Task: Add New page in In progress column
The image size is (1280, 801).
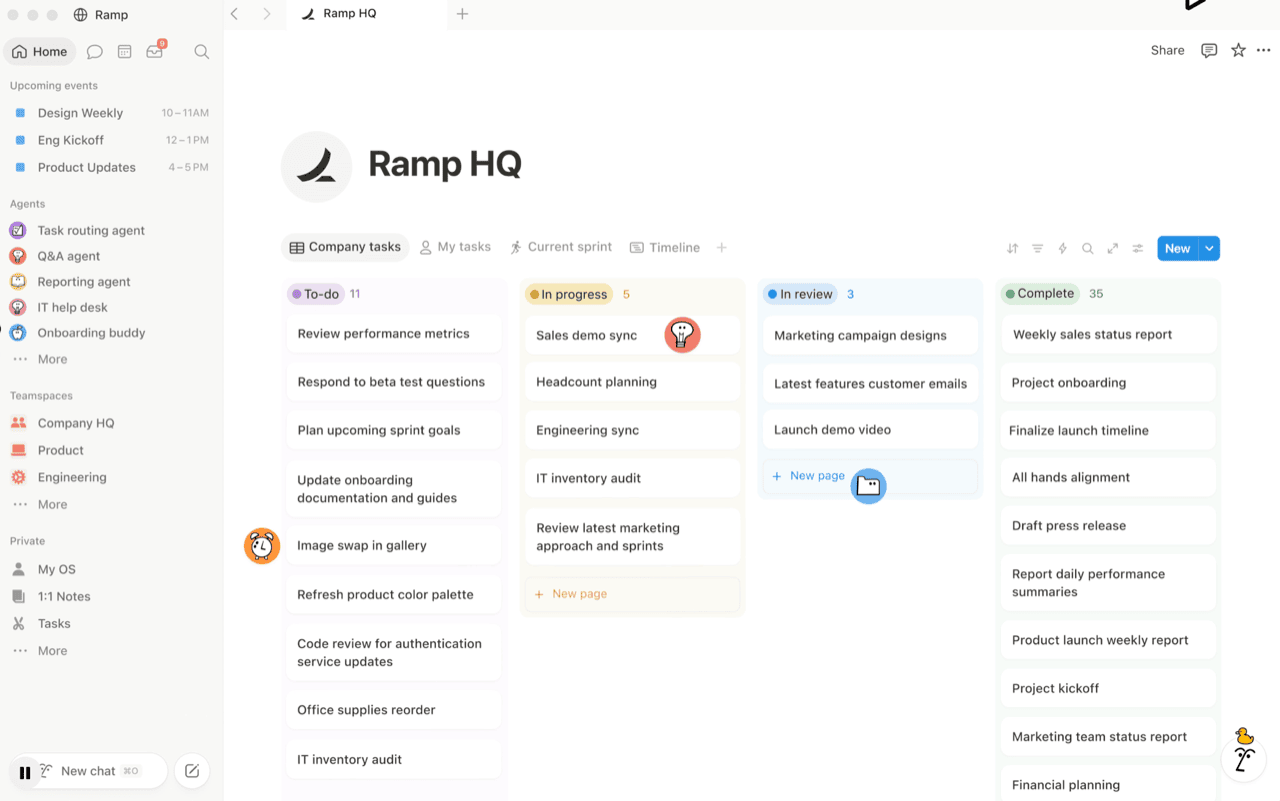Action: [x=632, y=594]
